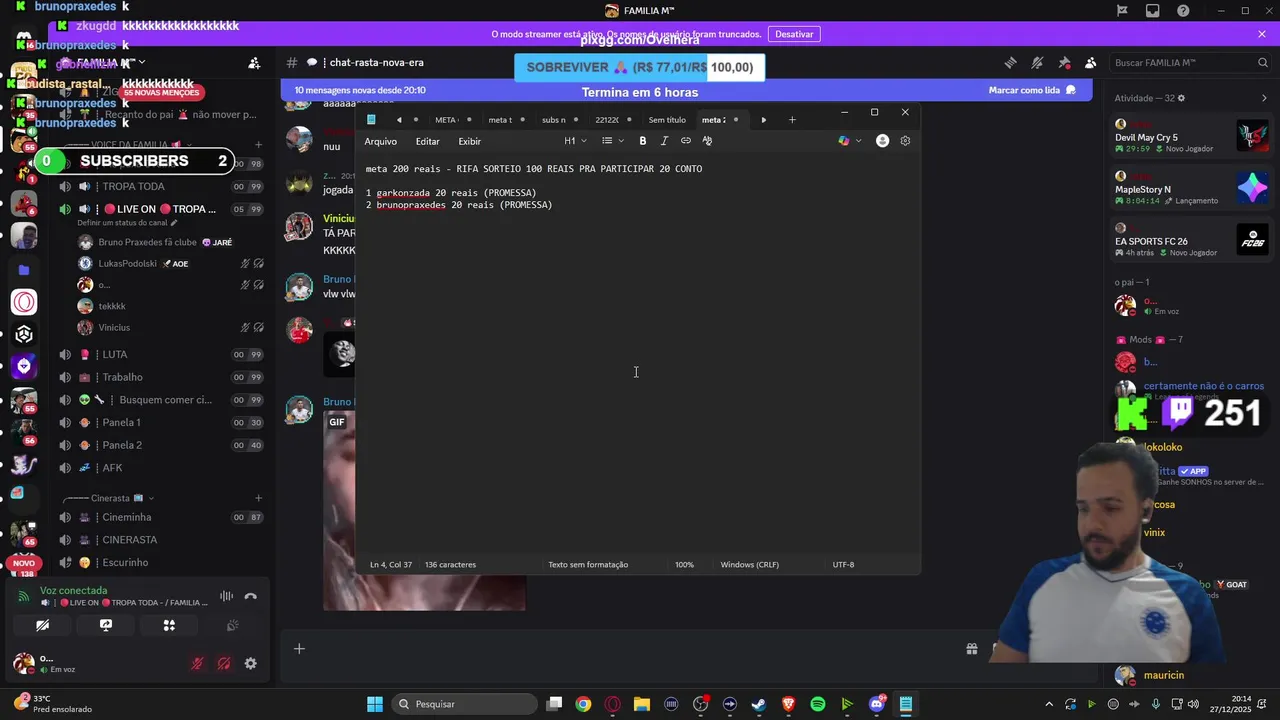Click the 'Windows (CRLF)' line ending
Screen dimensions: 1280x720
pos(749,565)
